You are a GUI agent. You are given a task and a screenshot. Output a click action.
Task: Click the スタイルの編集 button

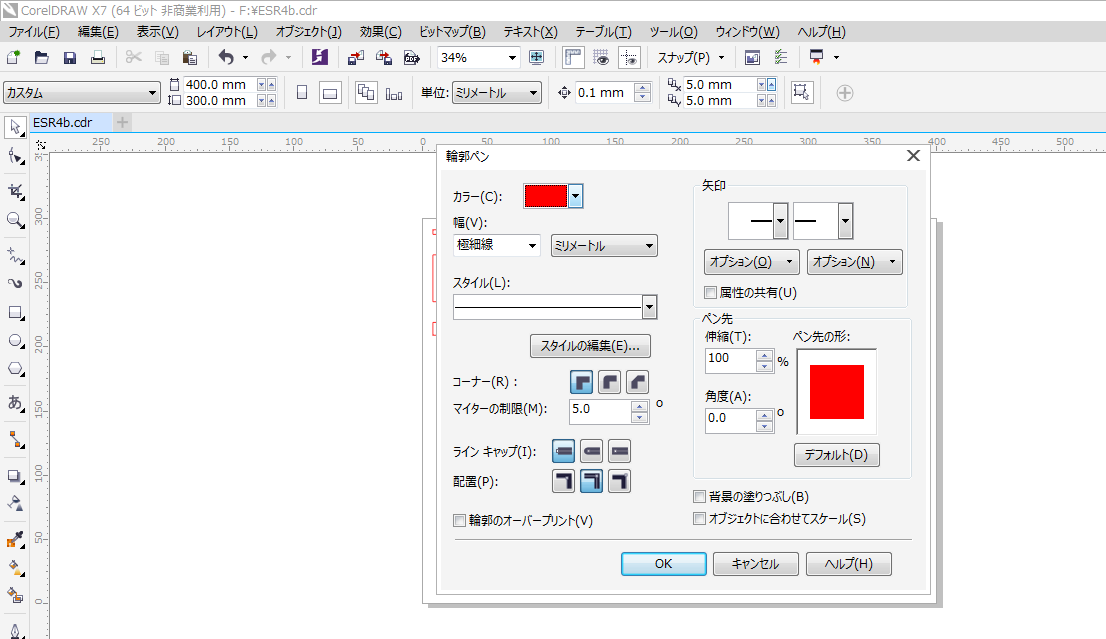pyautogui.click(x=590, y=346)
